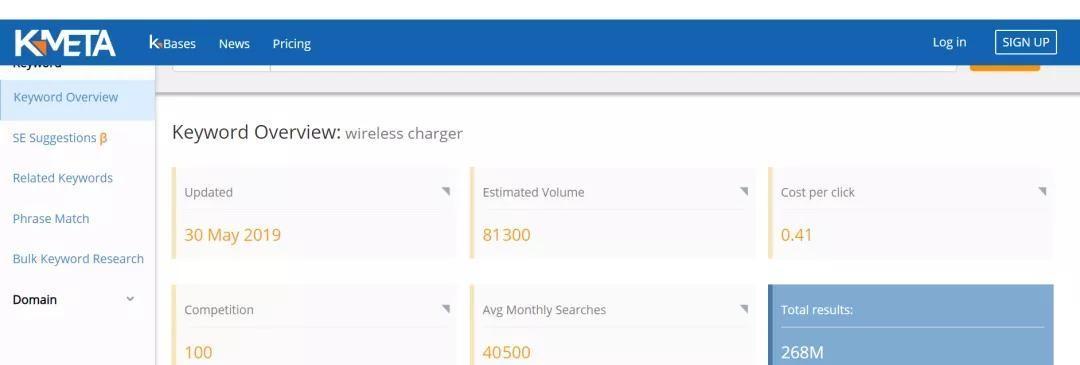Click the Estimated Volume card corner triangle
Image resolution: width=1080 pixels, height=365 pixels.
click(744, 191)
